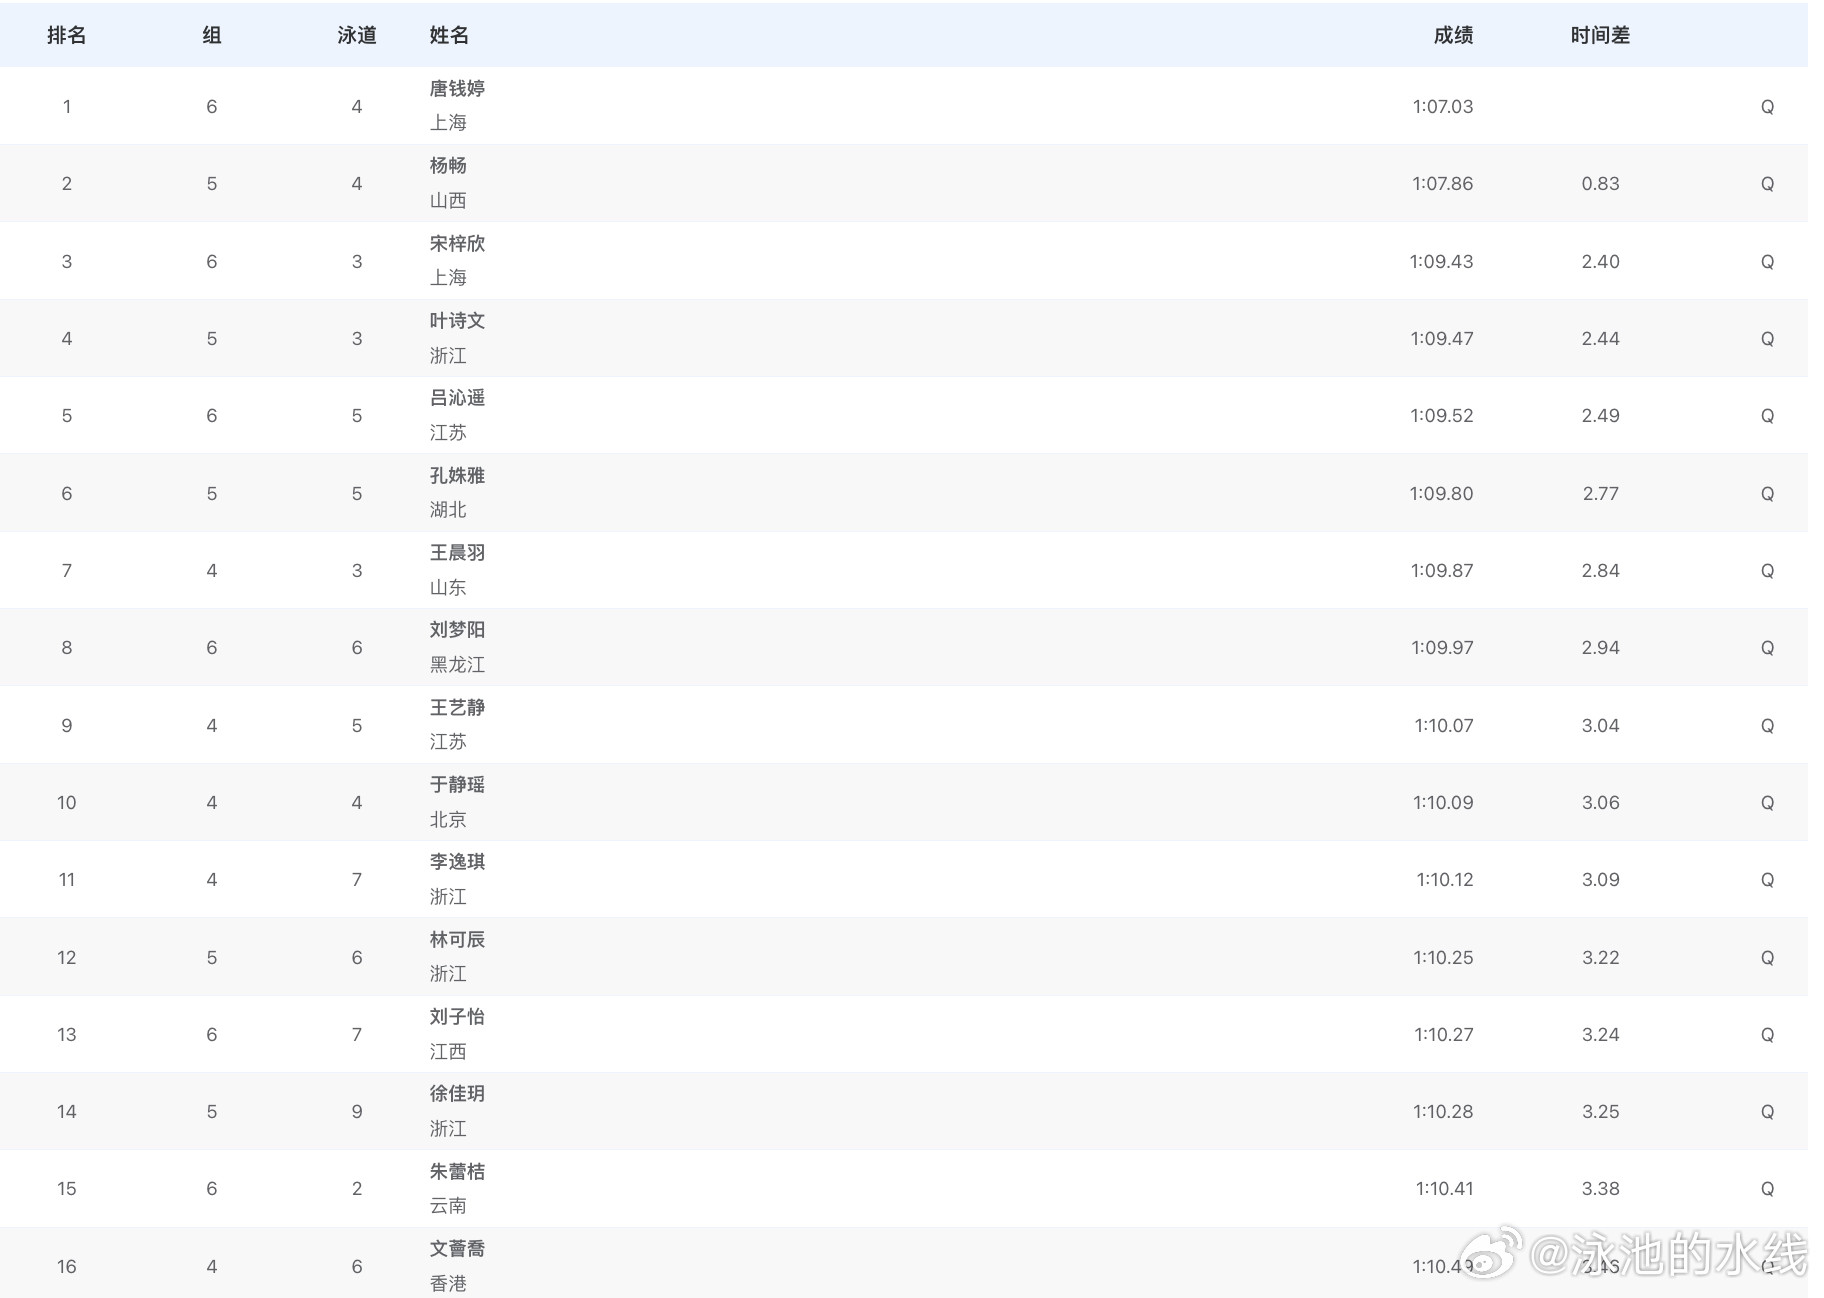Click rank number 10 for 于静瑶

[x=66, y=801]
